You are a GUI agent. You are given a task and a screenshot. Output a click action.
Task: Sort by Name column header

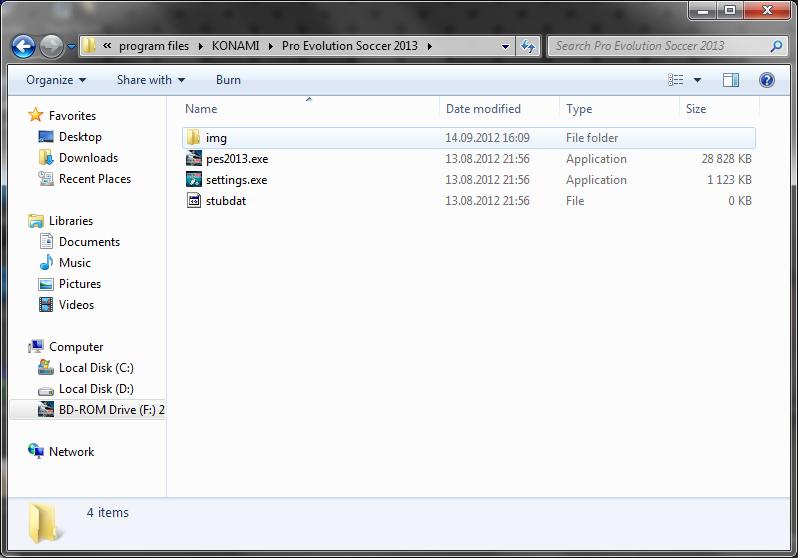point(201,109)
